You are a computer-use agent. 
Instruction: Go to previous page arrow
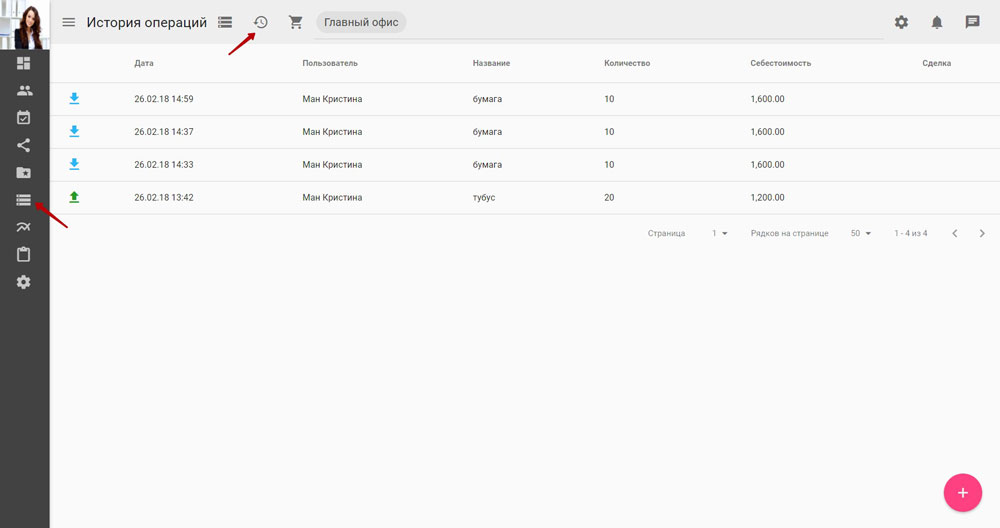click(955, 233)
